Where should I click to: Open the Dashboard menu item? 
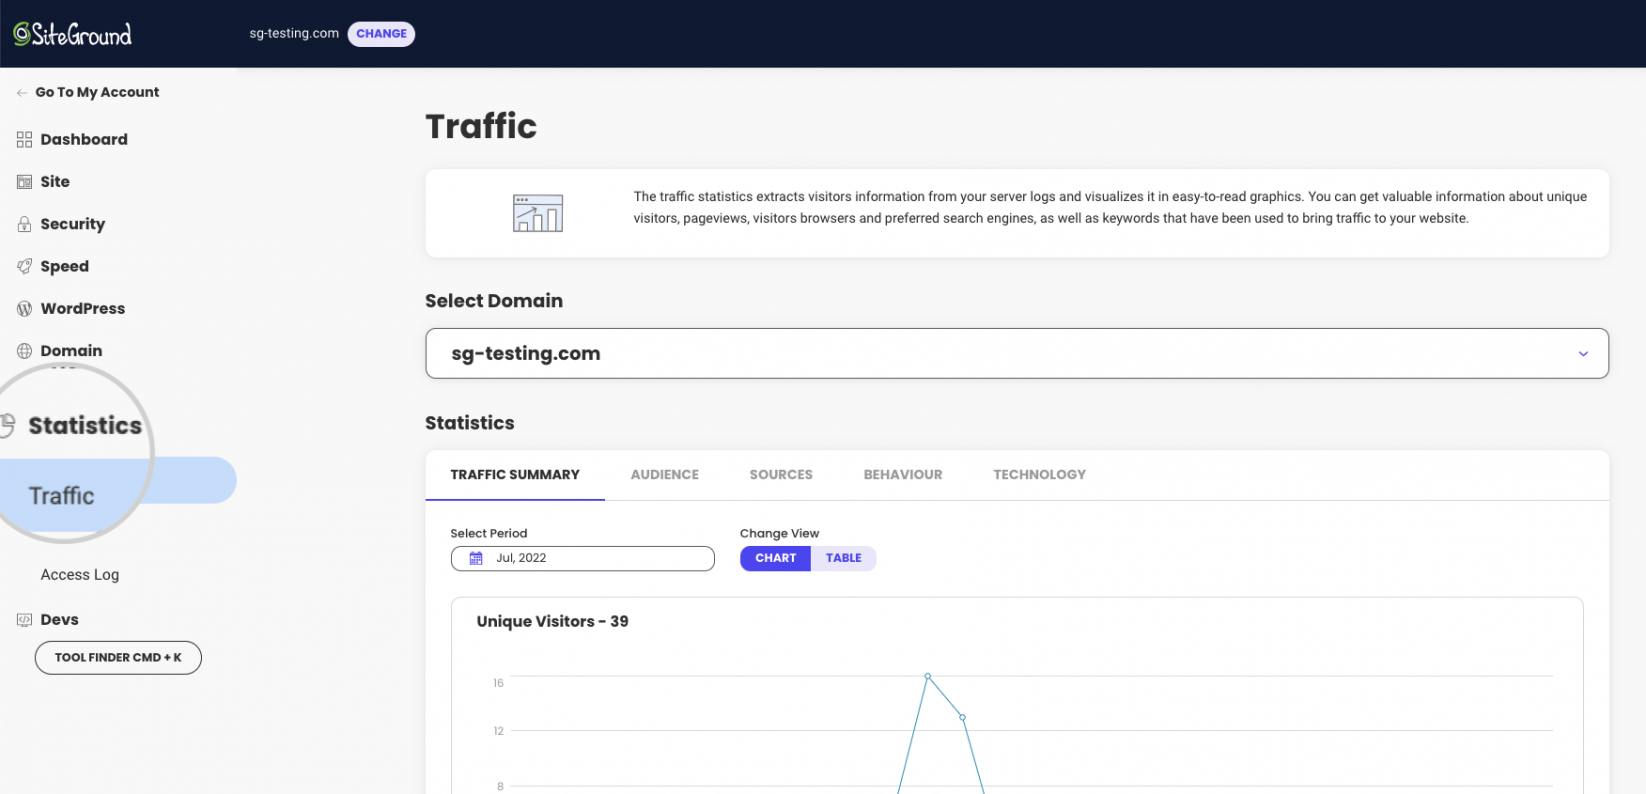84,140
